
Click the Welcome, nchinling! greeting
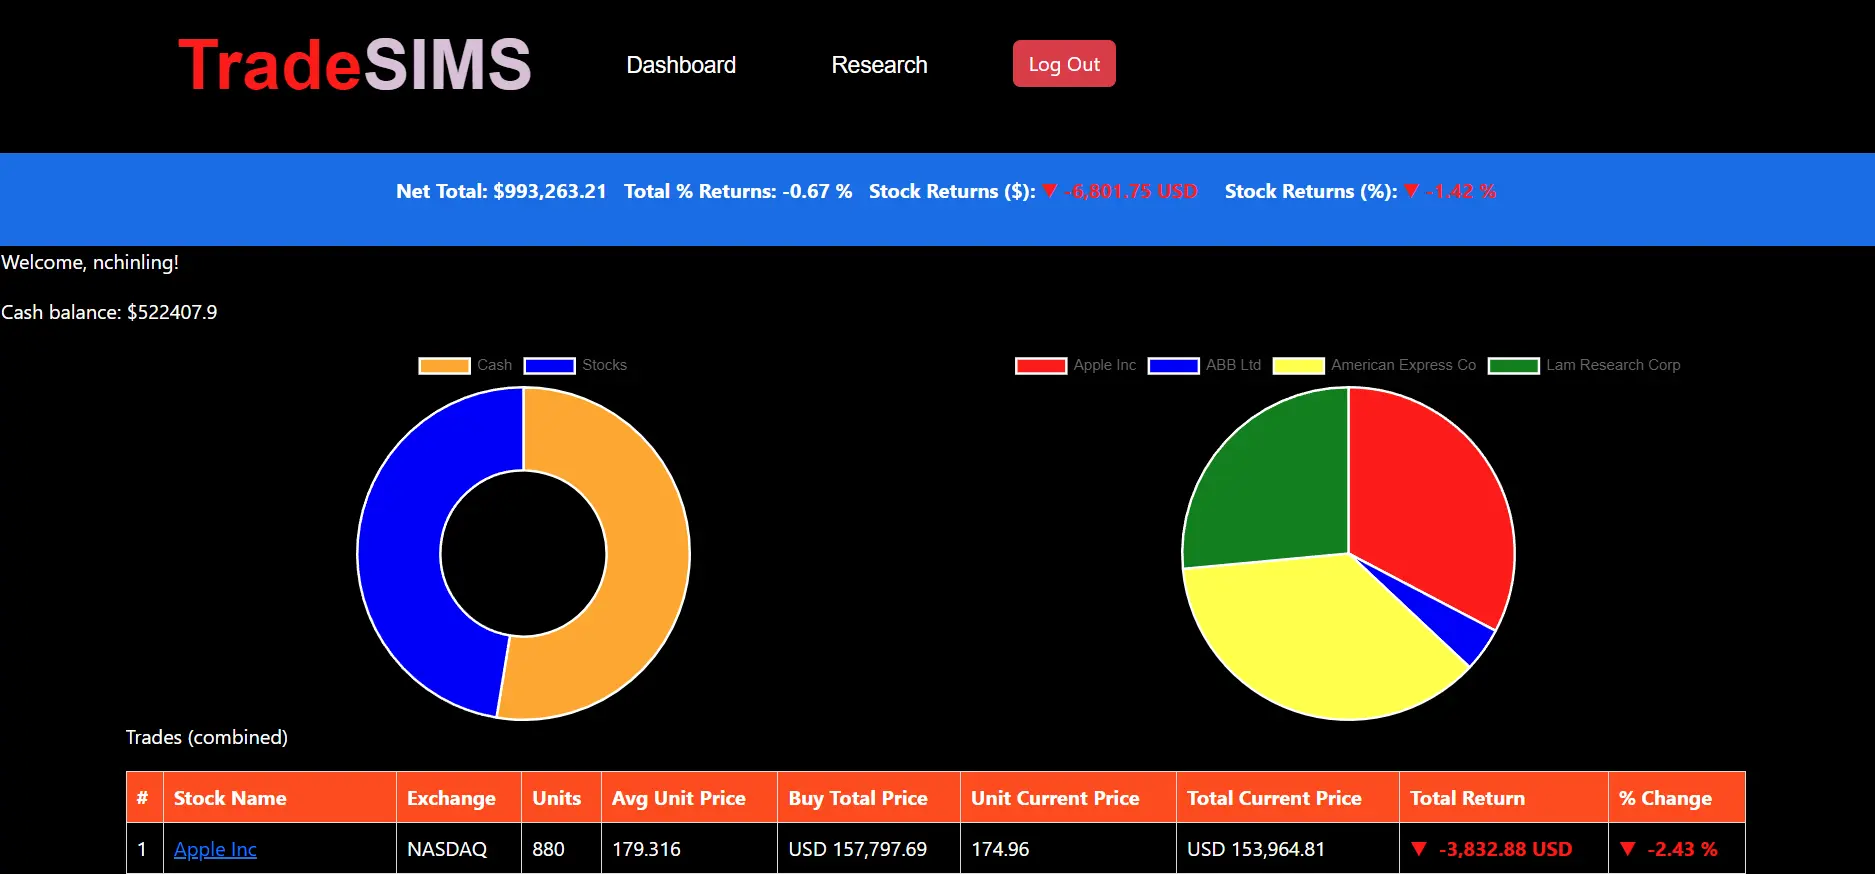coord(90,262)
